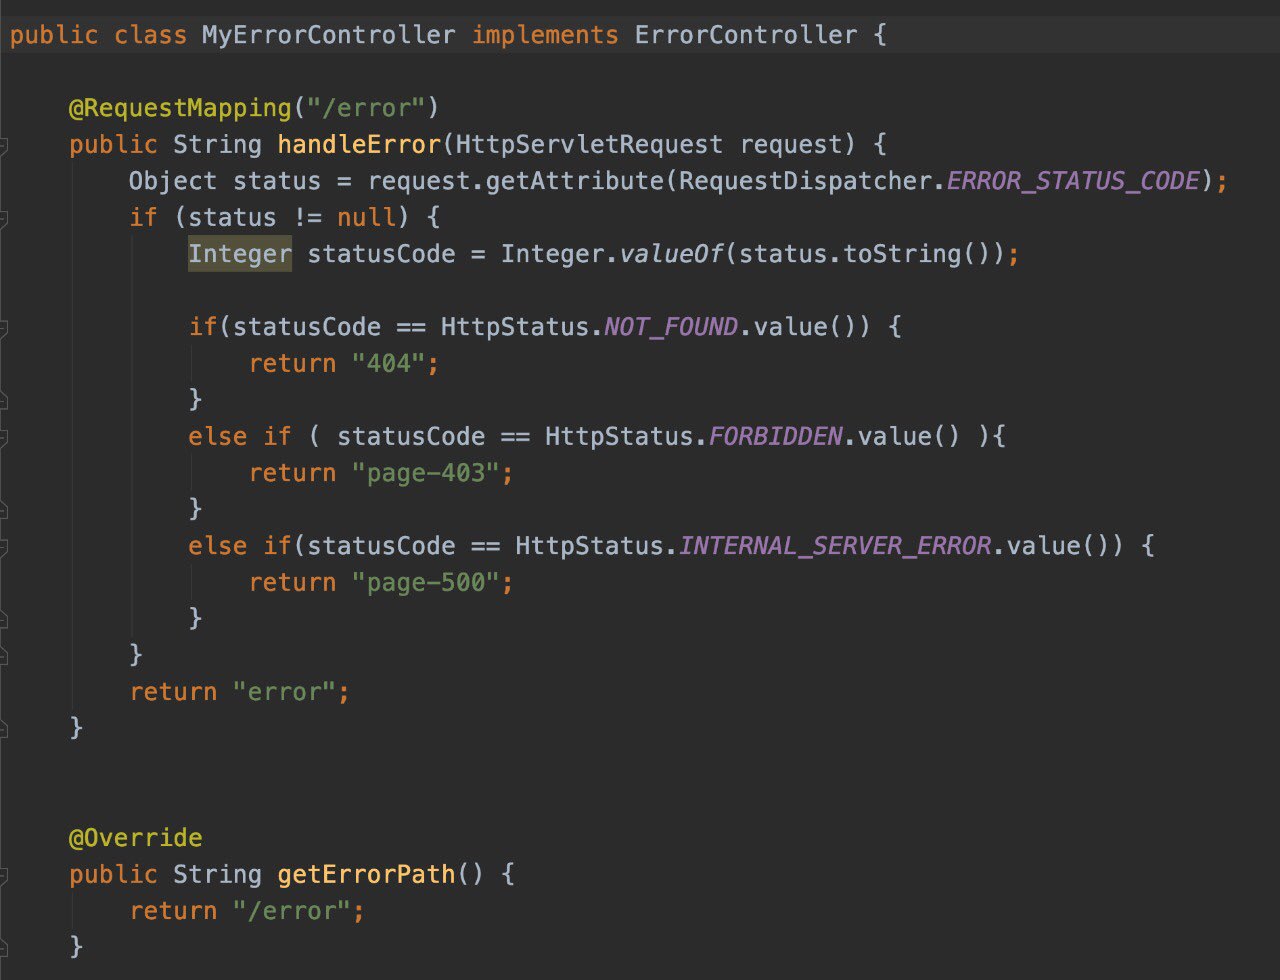Click HttpStatus before NOT_FOUND
1280x980 pixels.
click(x=515, y=327)
